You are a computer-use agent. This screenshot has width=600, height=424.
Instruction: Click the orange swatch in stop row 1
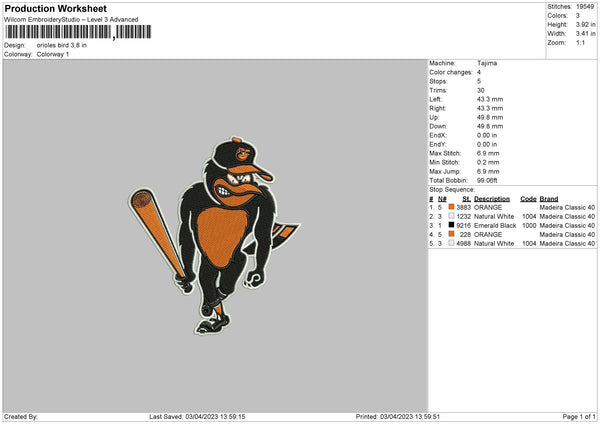pyautogui.click(x=451, y=207)
